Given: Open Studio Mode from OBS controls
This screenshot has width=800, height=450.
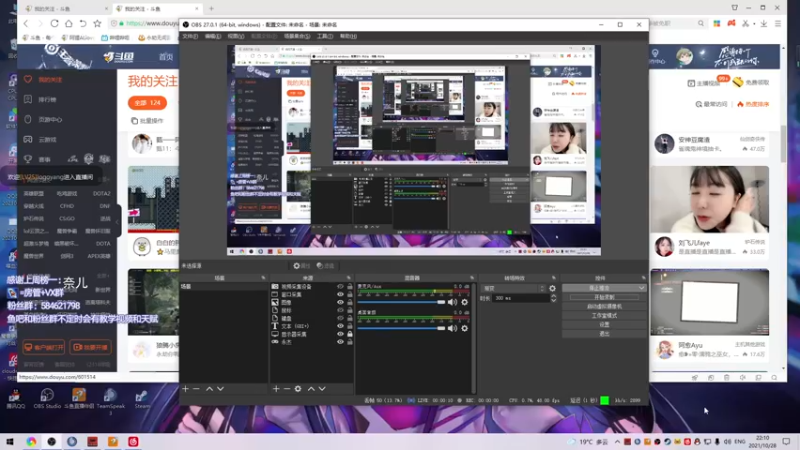Looking at the screenshot, I should 604,315.
